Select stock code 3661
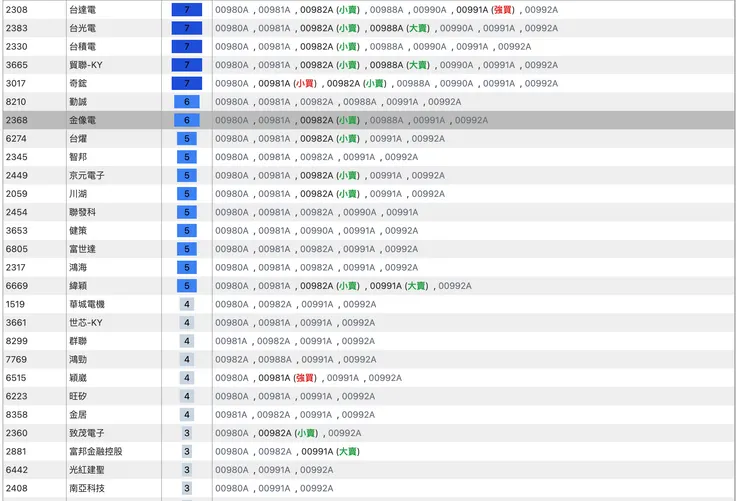 (x=16, y=323)
